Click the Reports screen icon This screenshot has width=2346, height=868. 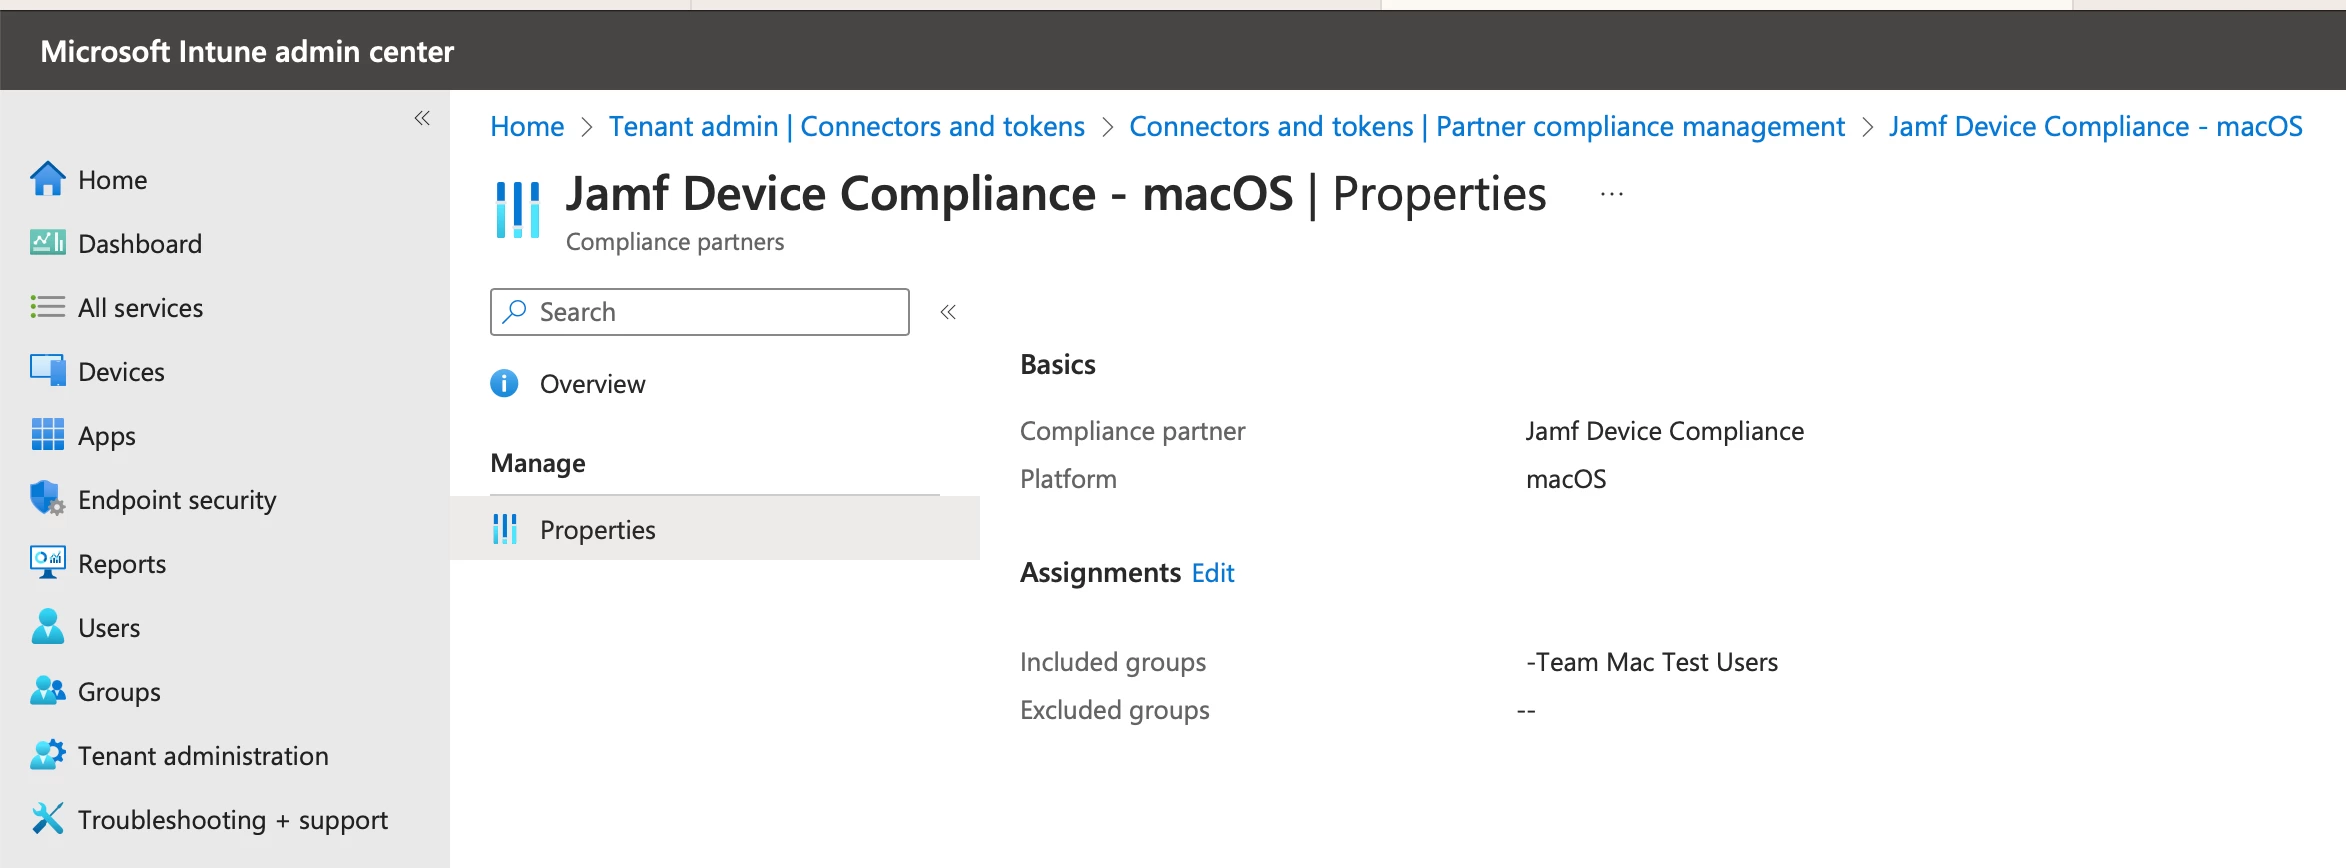[48, 563]
